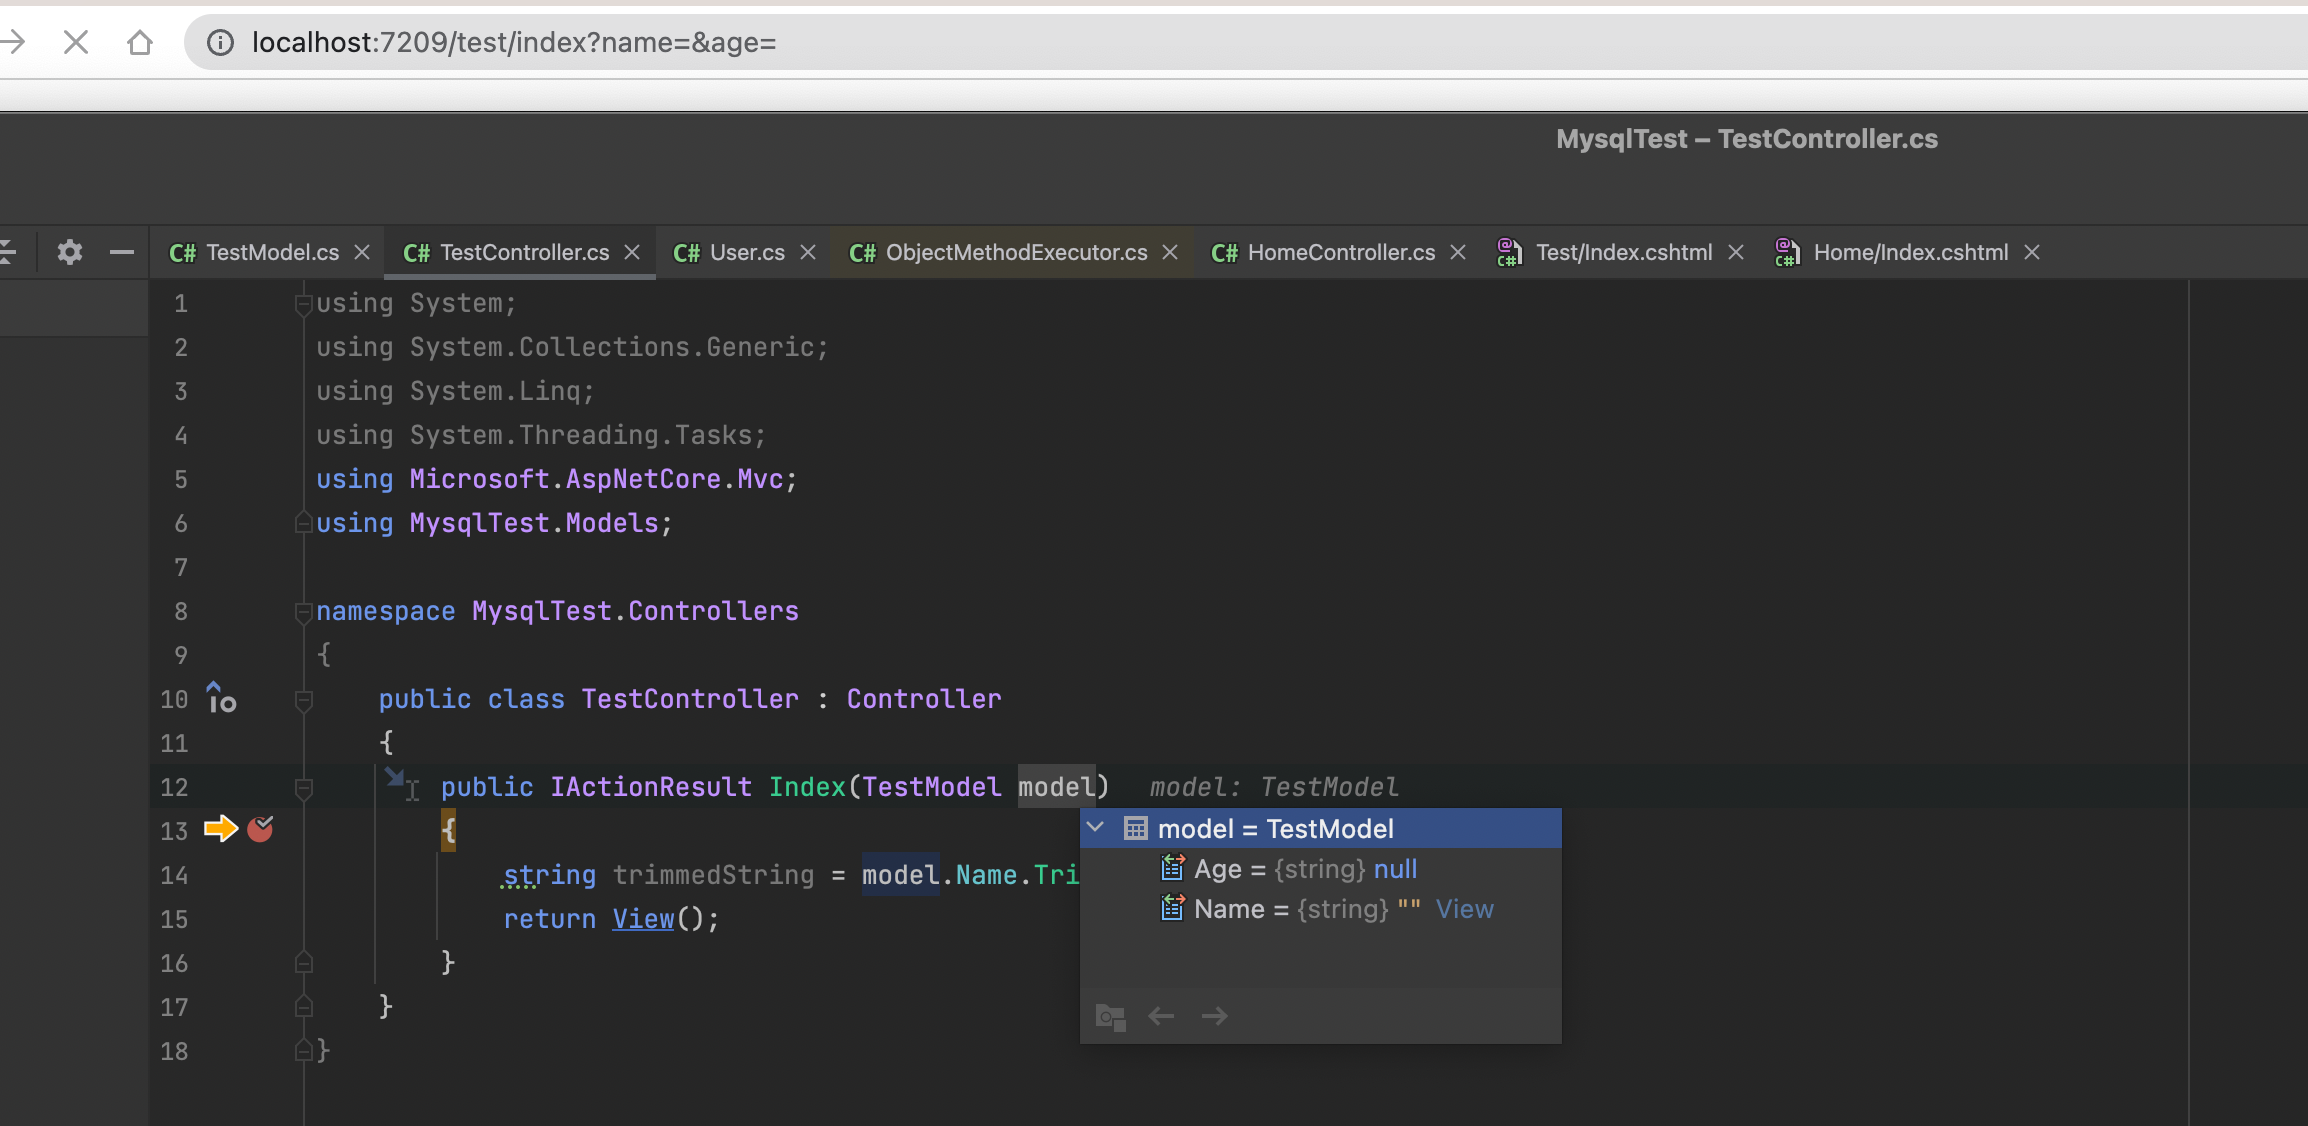2308x1126 pixels.
Task: Click the forward arrow in debugger popup
Action: click(x=1214, y=1016)
